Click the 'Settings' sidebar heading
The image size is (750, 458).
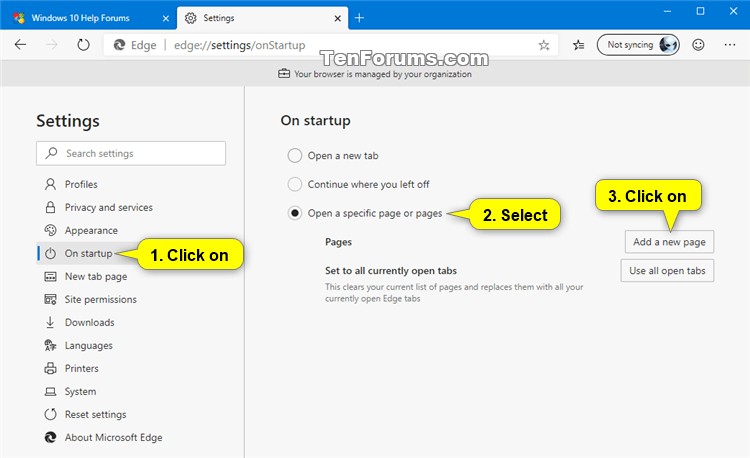pyautogui.click(x=68, y=120)
